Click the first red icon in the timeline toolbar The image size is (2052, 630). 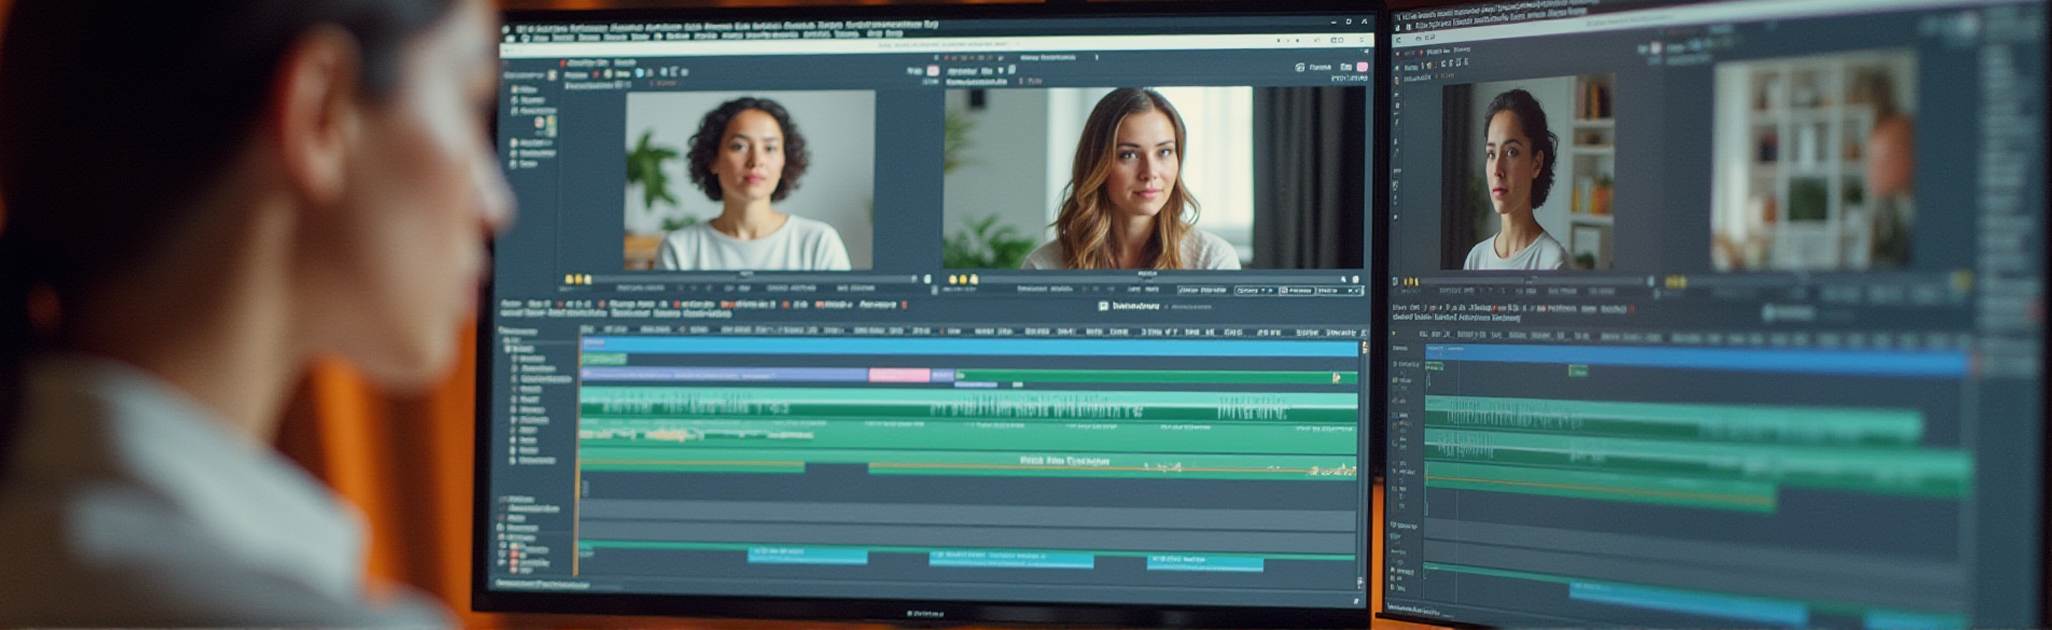click(x=560, y=304)
